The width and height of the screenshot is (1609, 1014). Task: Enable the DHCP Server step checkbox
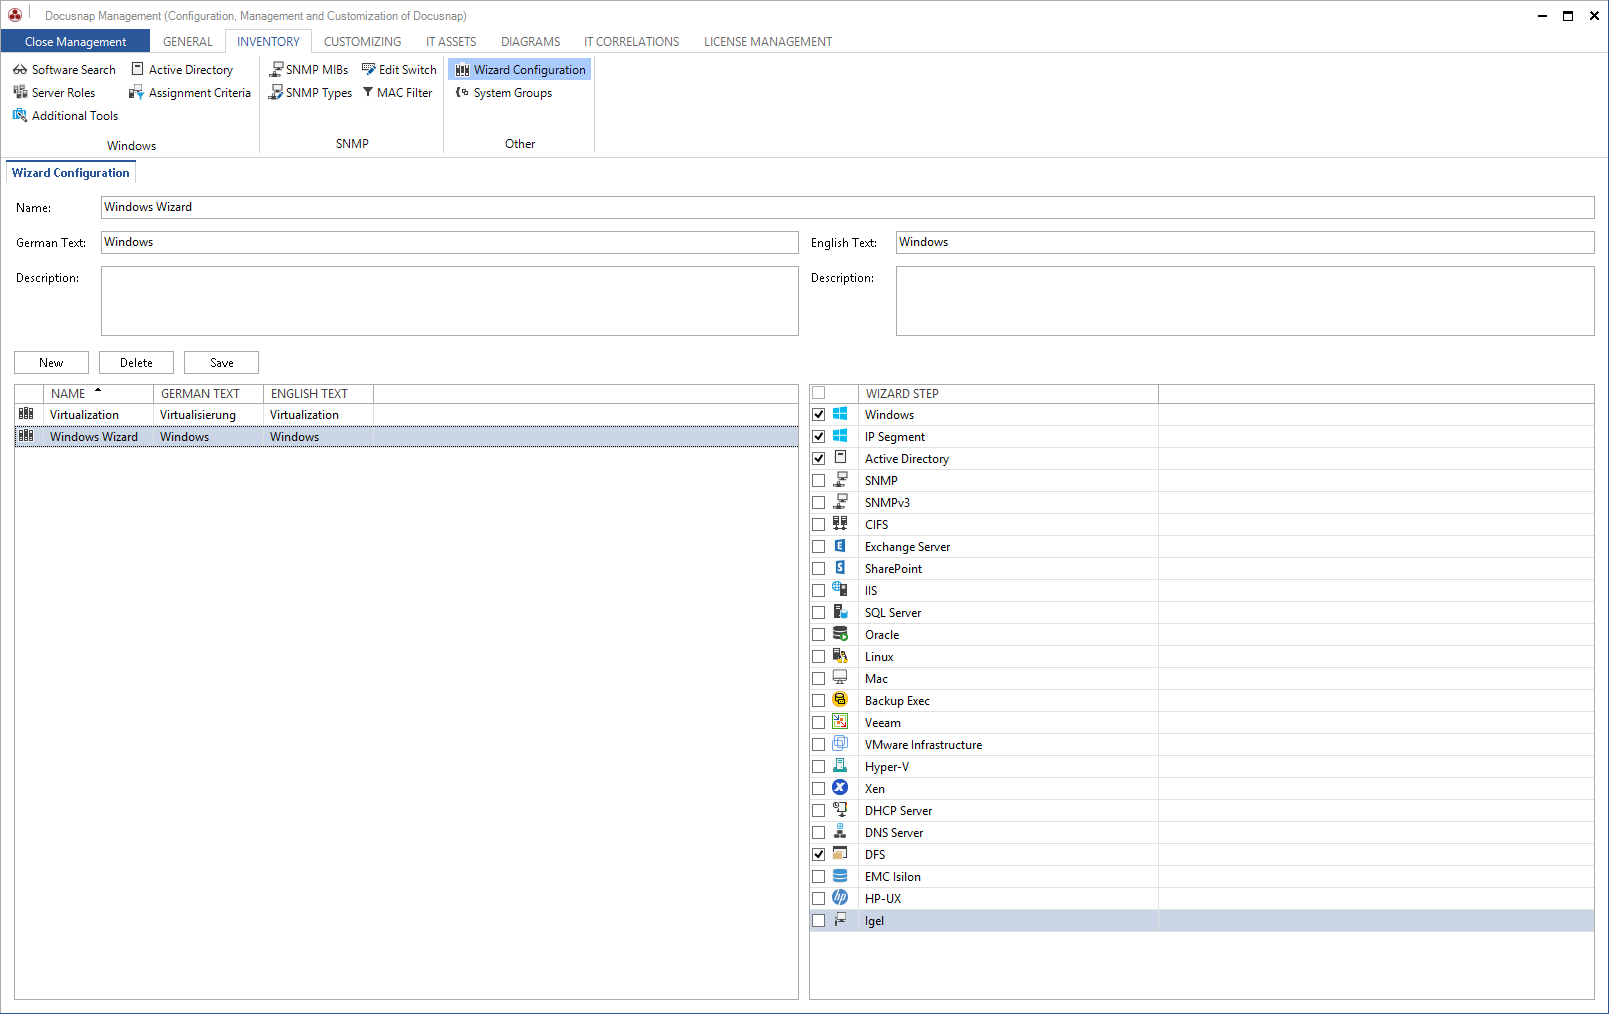pos(819,810)
